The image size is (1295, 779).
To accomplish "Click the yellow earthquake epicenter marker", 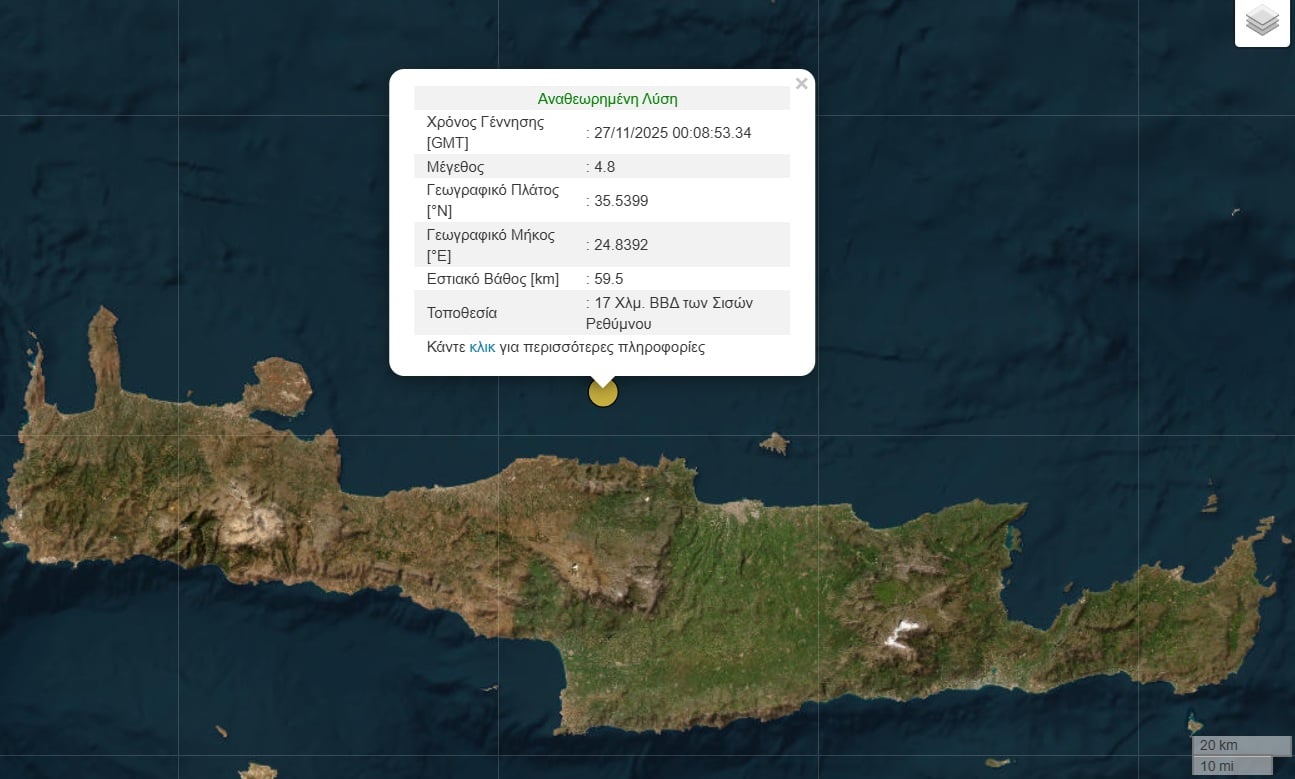I will coord(603,392).
